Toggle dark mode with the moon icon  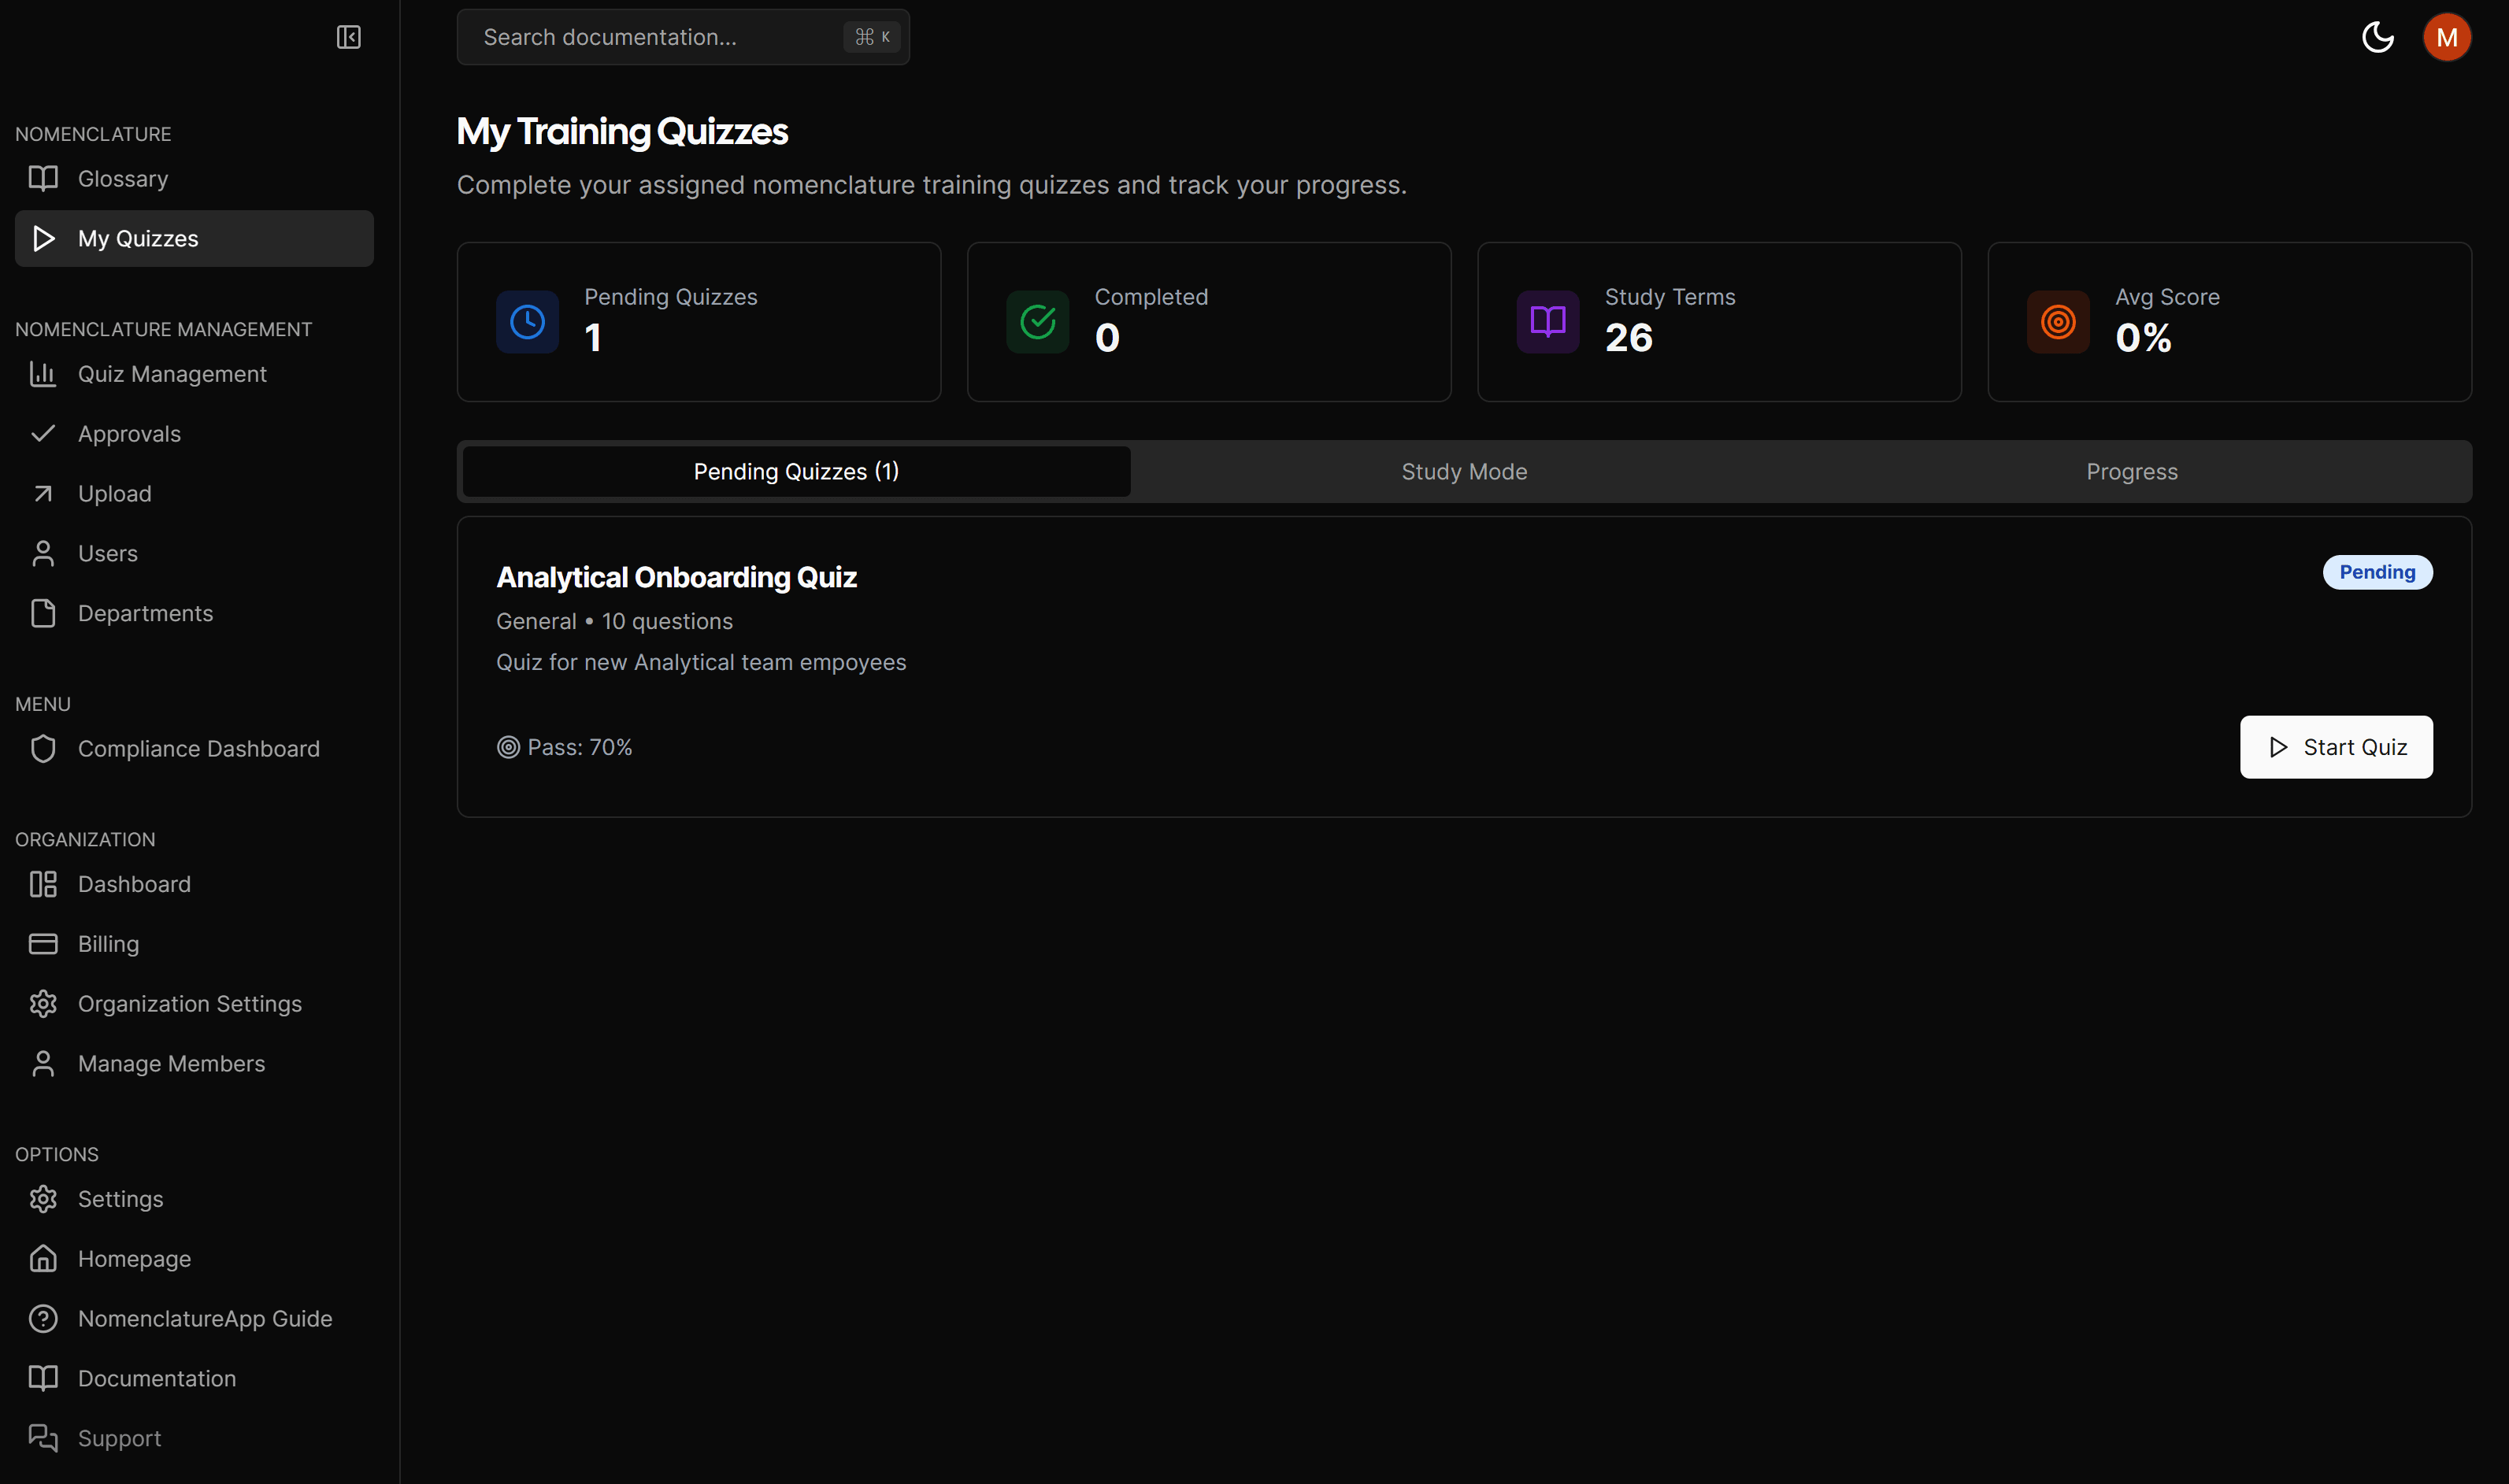coord(2377,37)
